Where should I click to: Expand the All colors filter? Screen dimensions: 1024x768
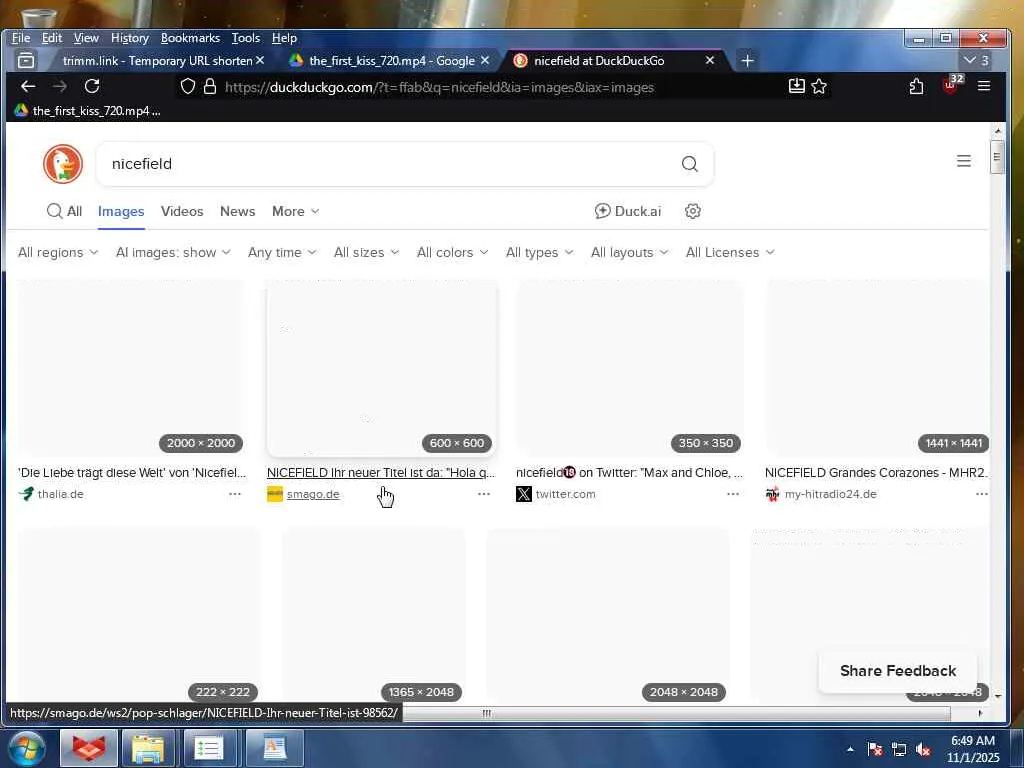453,252
